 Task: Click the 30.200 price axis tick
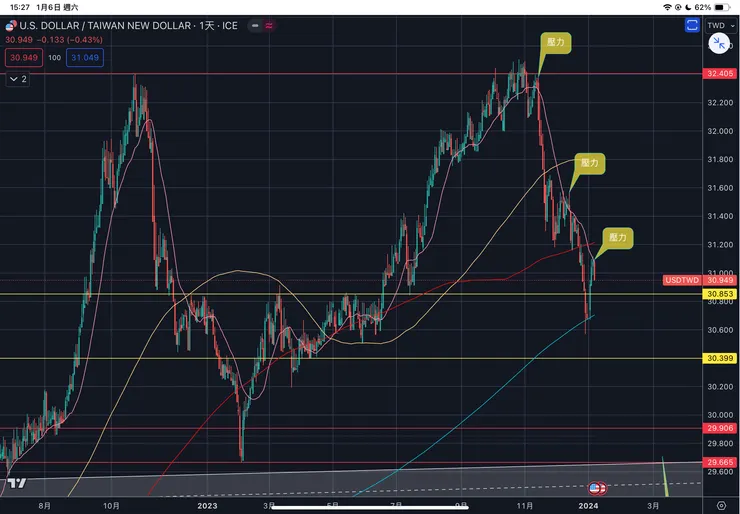coord(720,387)
